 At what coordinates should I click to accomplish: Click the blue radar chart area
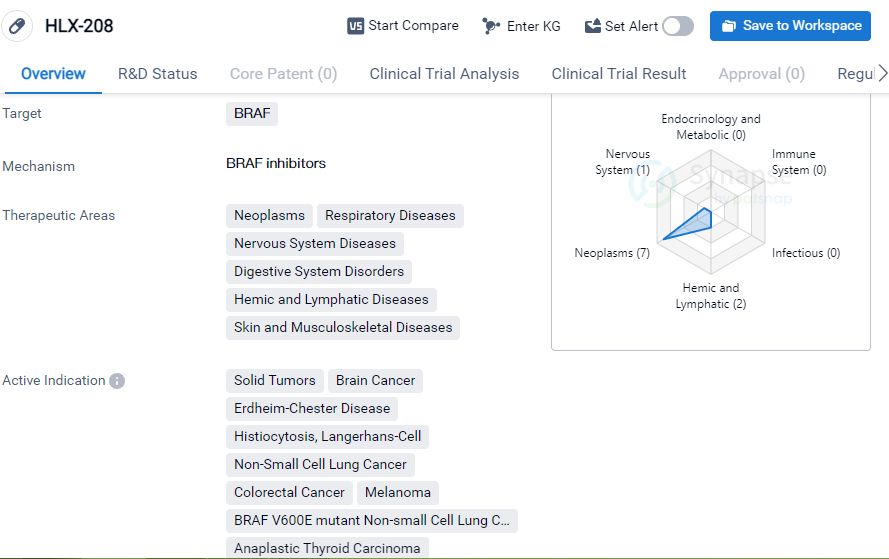(x=695, y=223)
